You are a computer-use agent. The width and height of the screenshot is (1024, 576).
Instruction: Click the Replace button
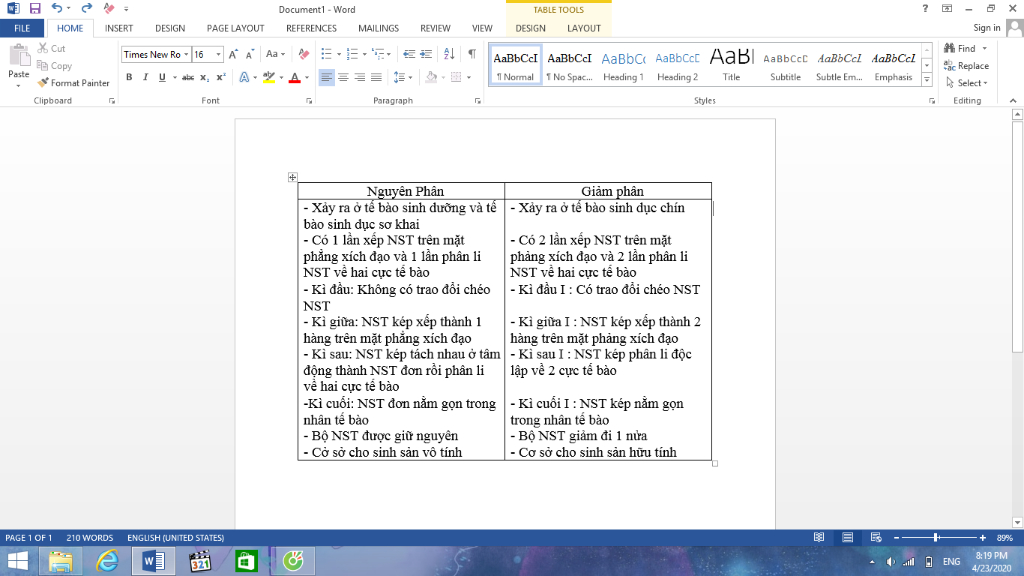[966, 66]
